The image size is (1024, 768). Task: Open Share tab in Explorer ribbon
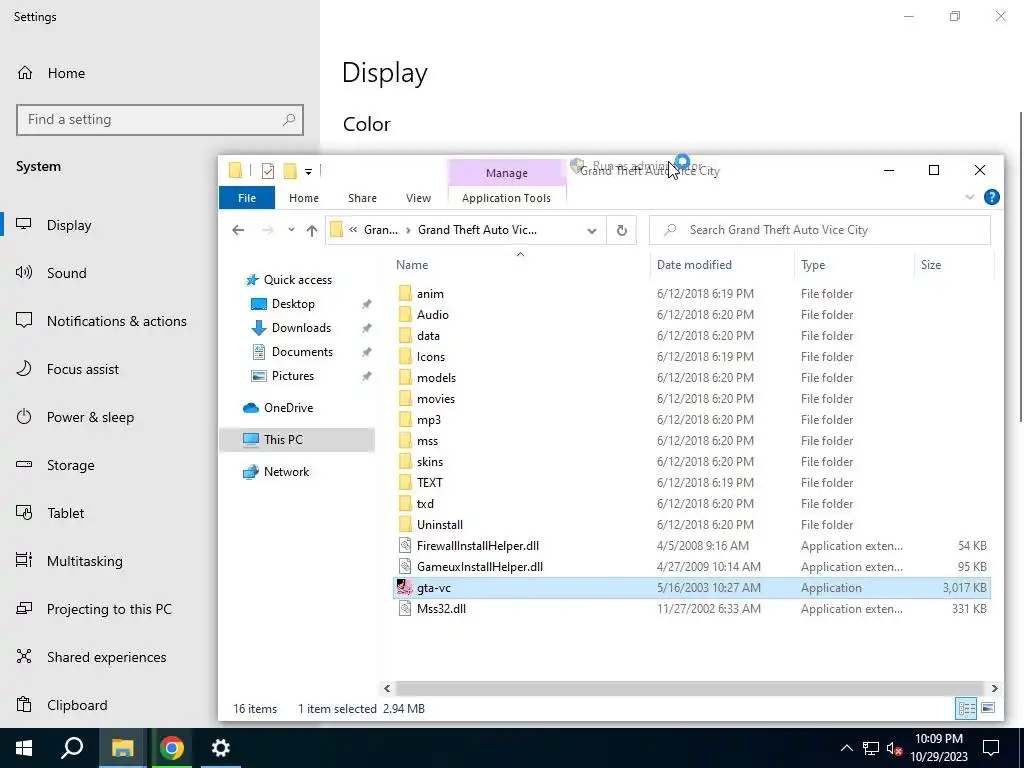362,198
